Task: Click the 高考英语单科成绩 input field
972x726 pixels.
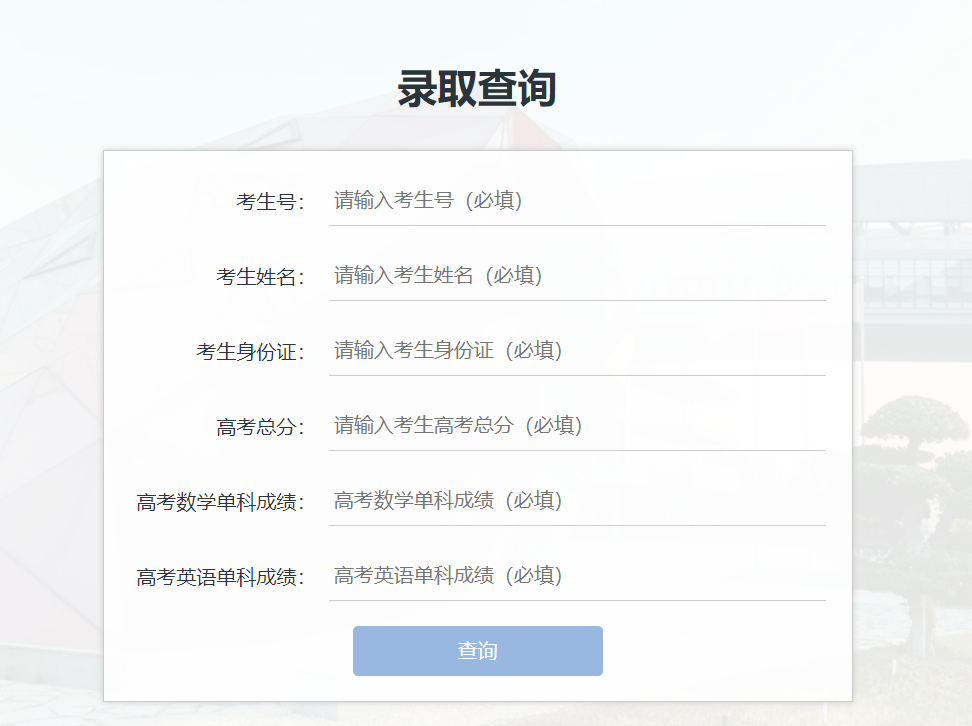Action: pyautogui.click(x=577, y=575)
